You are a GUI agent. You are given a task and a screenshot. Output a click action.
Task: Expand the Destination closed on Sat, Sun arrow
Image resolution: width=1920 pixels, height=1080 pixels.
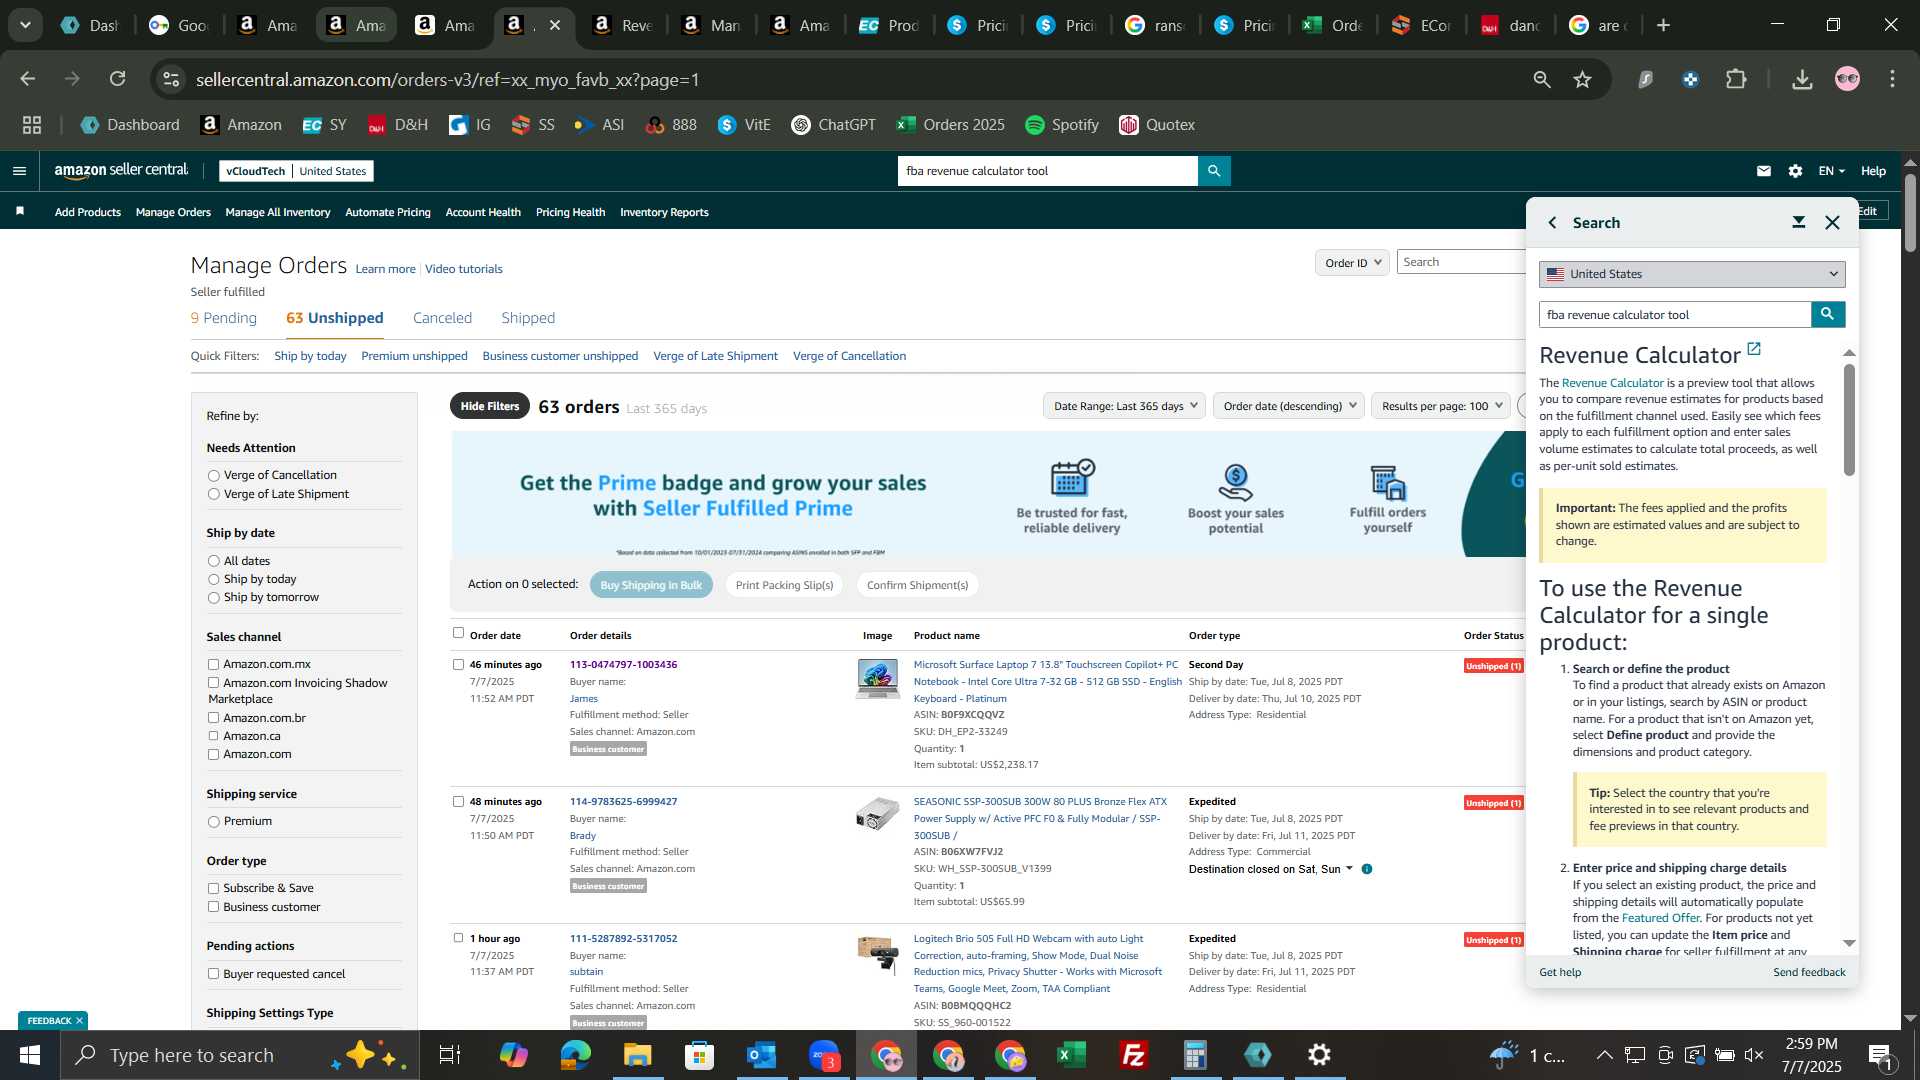click(1349, 868)
